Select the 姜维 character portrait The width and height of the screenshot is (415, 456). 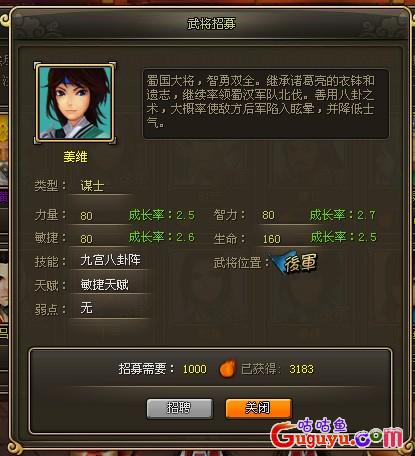click(x=75, y=103)
